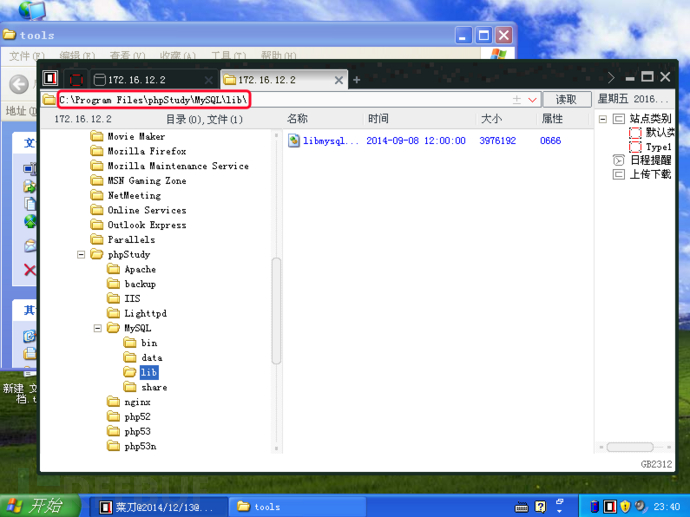
Task: Select the Apache folder icon
Action: 114,269
